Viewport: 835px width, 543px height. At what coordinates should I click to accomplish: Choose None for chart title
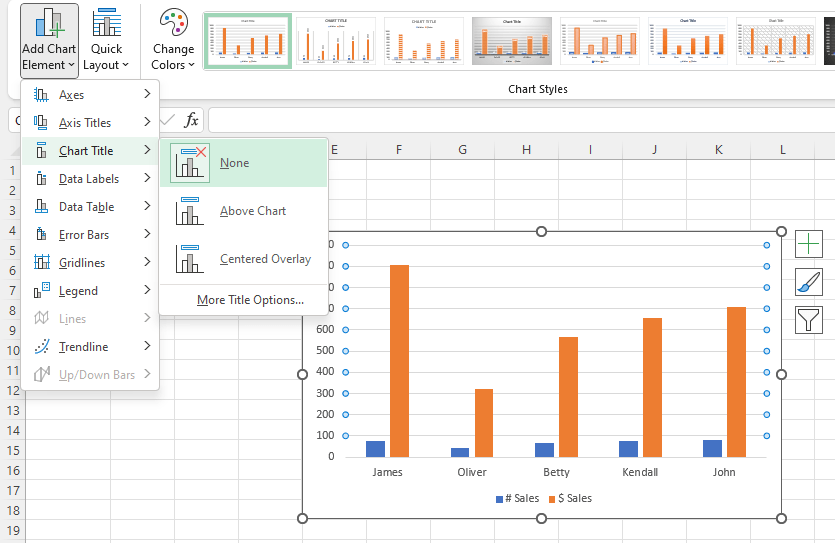[243, 163]
